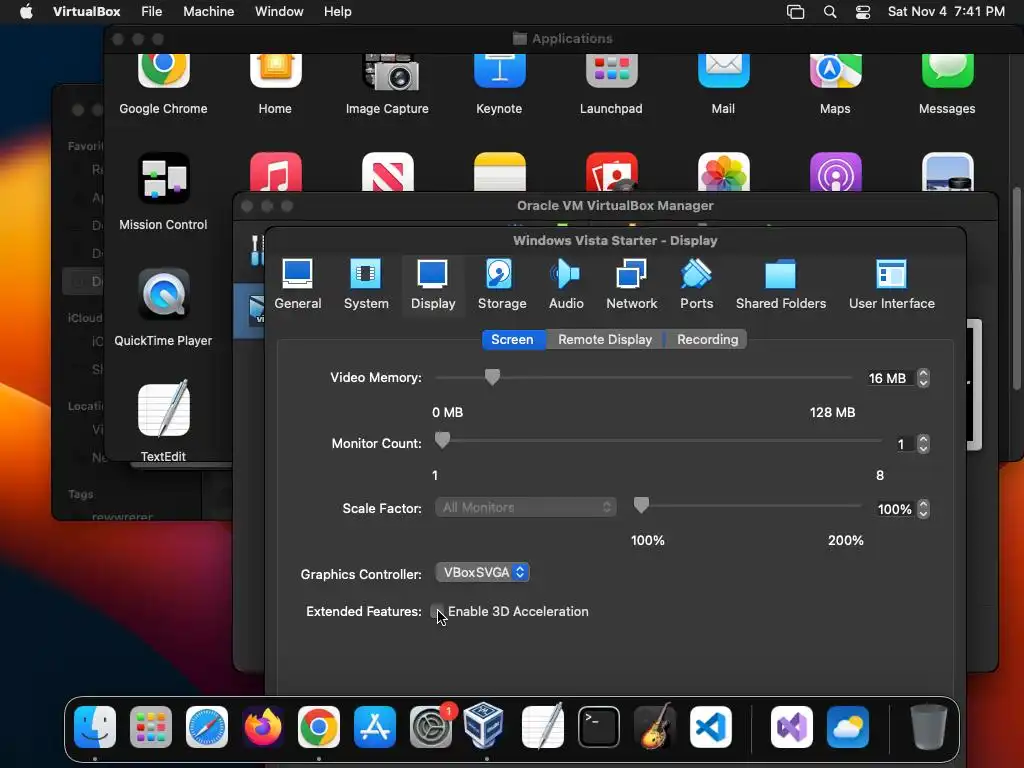The height and width of the screenshot is (768, 1024).
Task: Click the Monitor Count value field
Action: 904,444
